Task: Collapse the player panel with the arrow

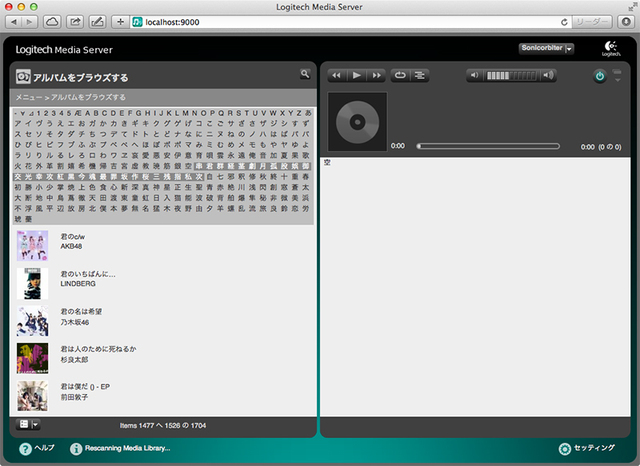Action: coord(618,82)
